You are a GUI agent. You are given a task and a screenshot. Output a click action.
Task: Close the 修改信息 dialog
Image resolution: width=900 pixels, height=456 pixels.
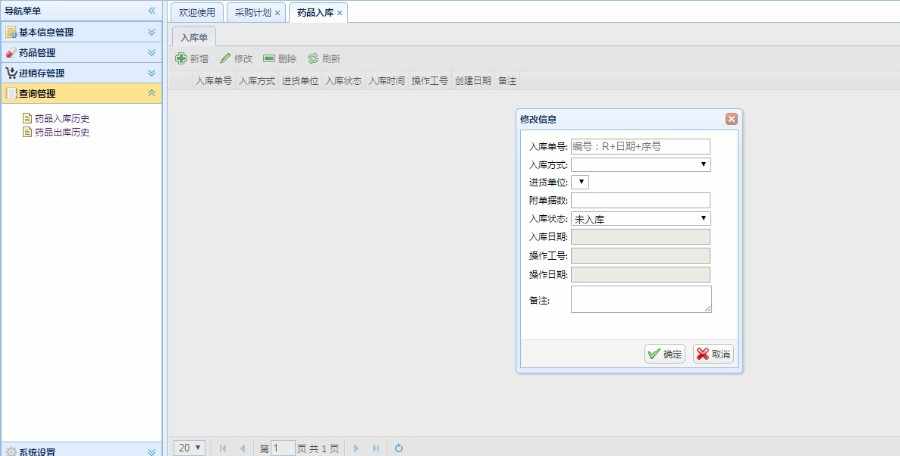[x=731, y=119]
